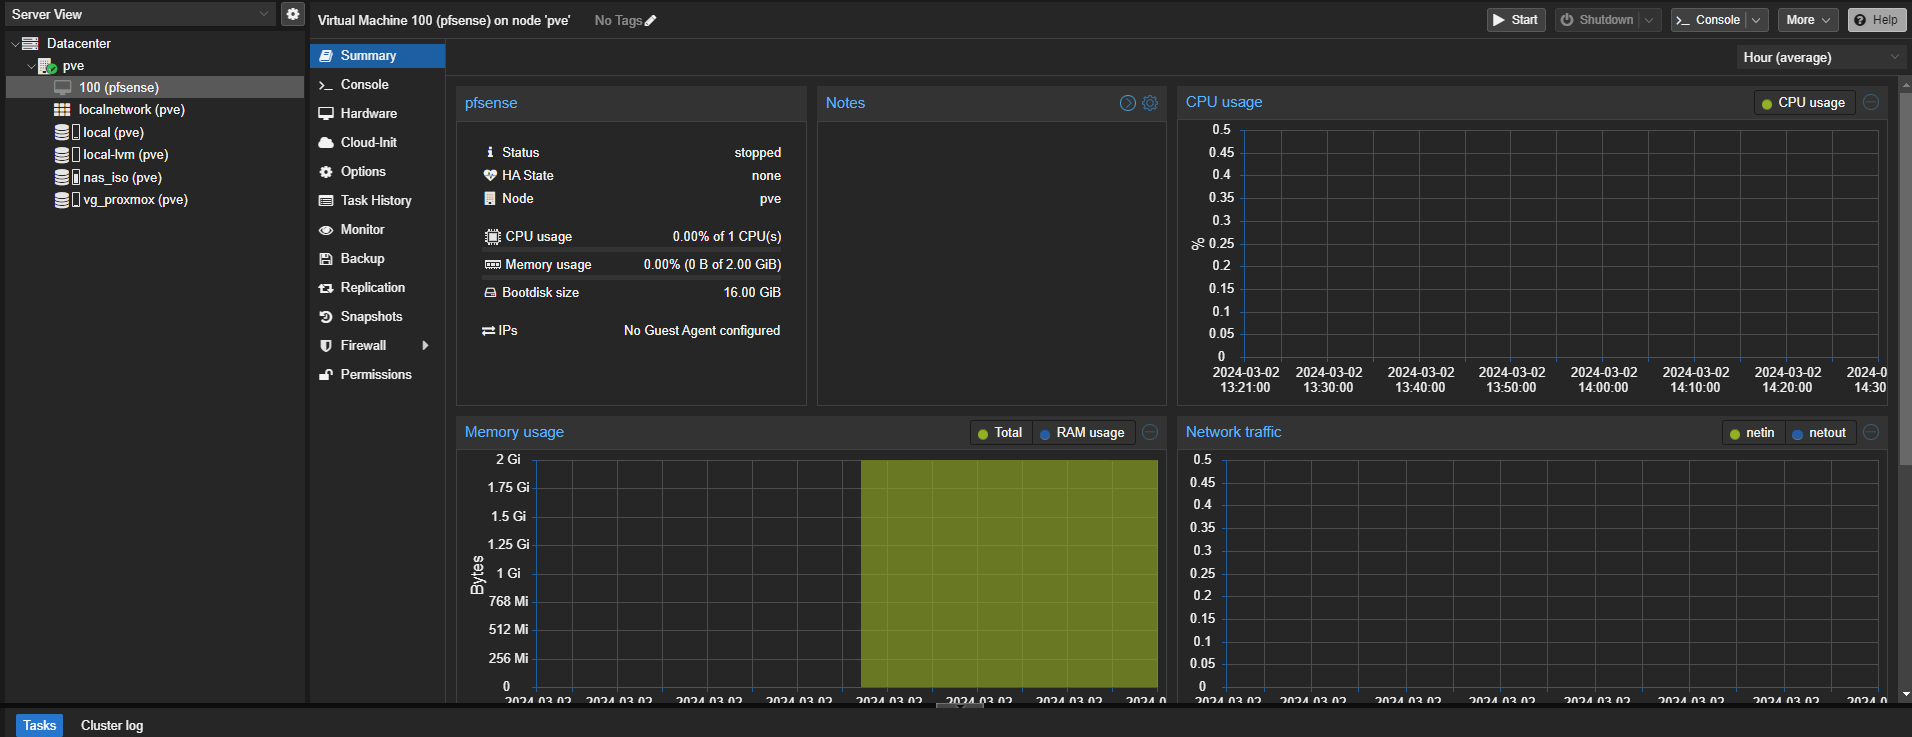Click the Hardware monitor icon
This screenshot has height=737, width=1912.
point(326,114)
